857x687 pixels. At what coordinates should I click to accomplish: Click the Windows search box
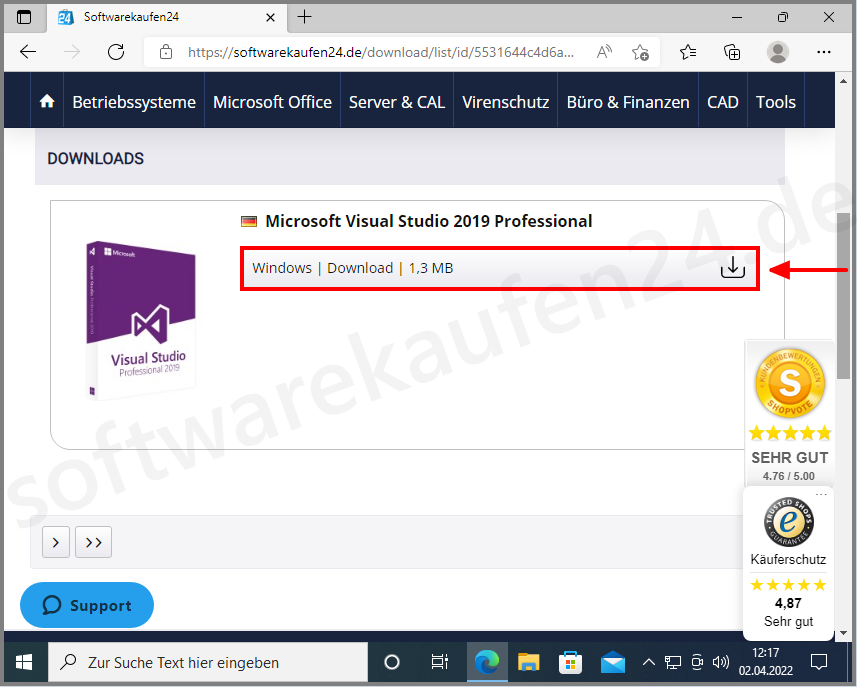click(x=208, y=662)
